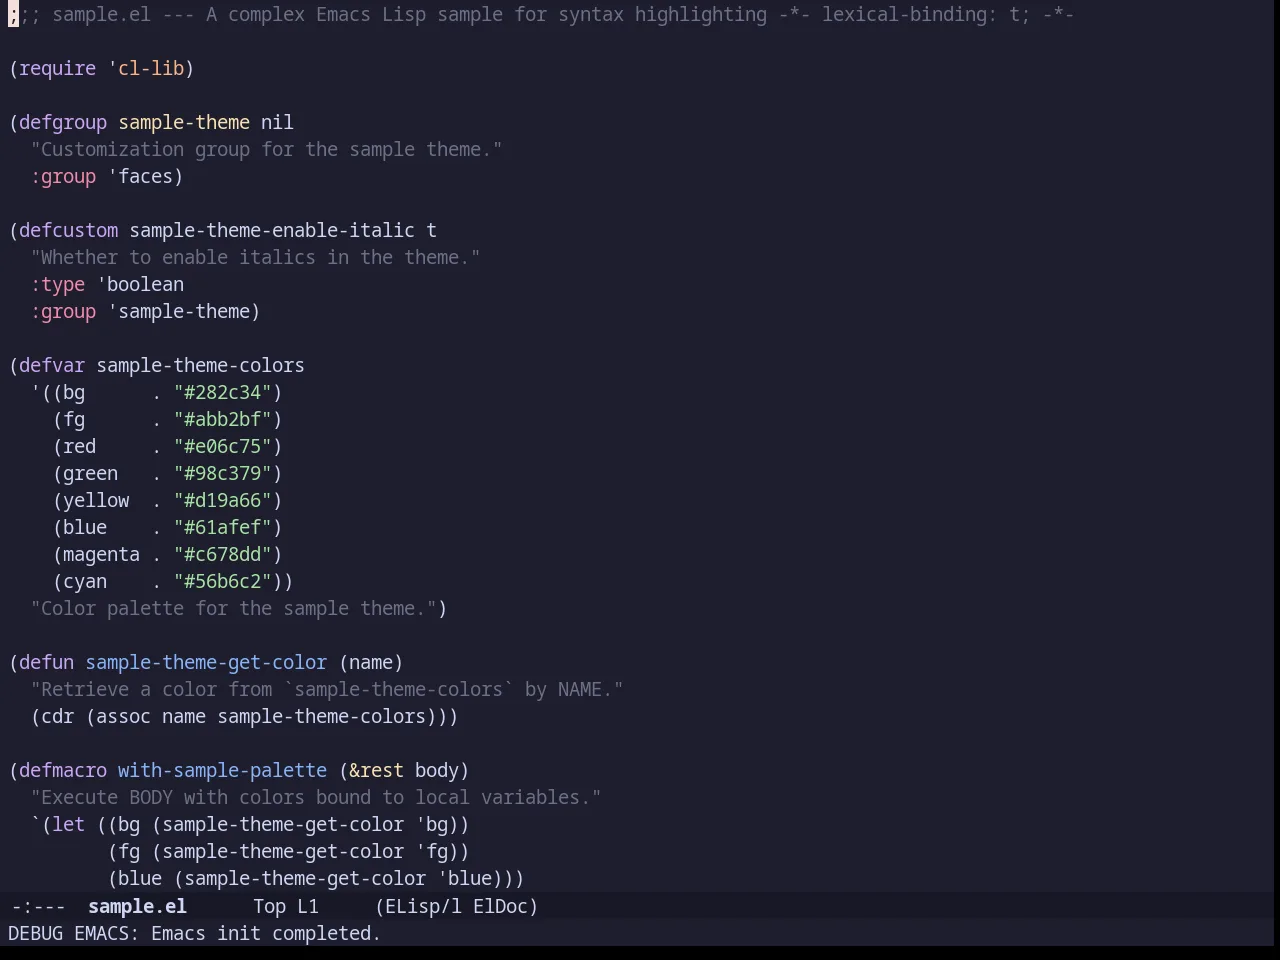Click the 'green' key in the color alist
Viewport: 1280px width, 960px height.
[x=90, y=473]
